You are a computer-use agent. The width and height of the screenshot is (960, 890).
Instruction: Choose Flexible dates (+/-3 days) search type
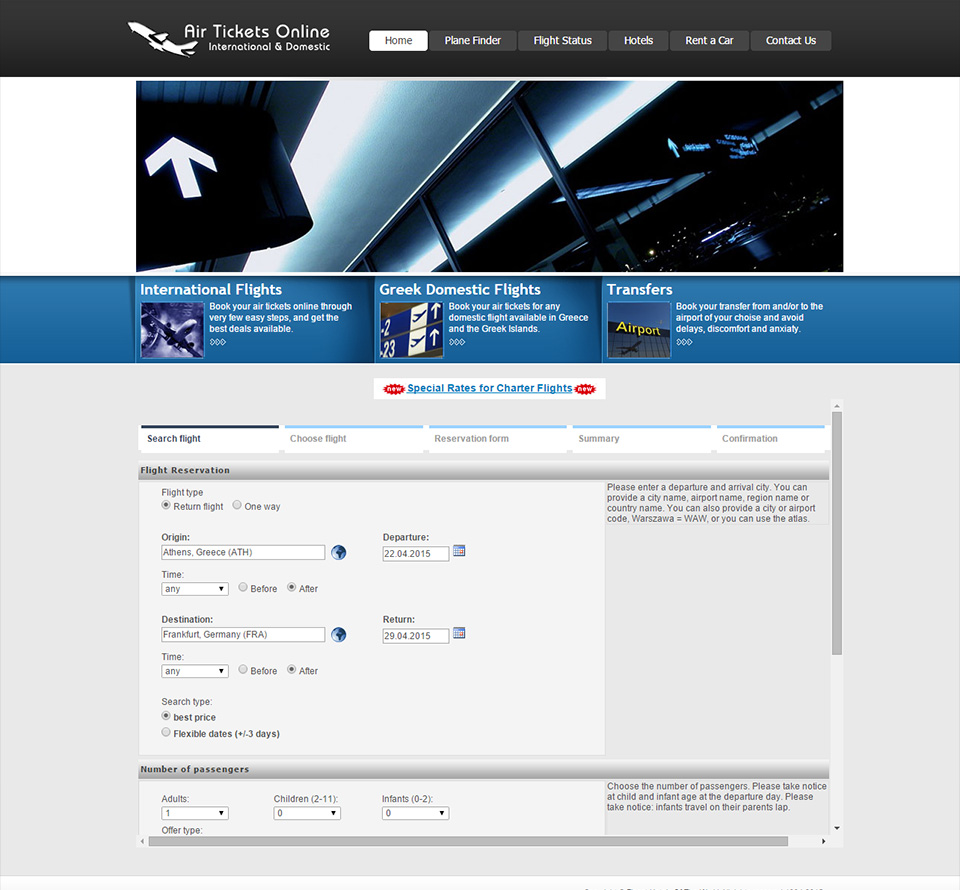click(x=166, y=733)
